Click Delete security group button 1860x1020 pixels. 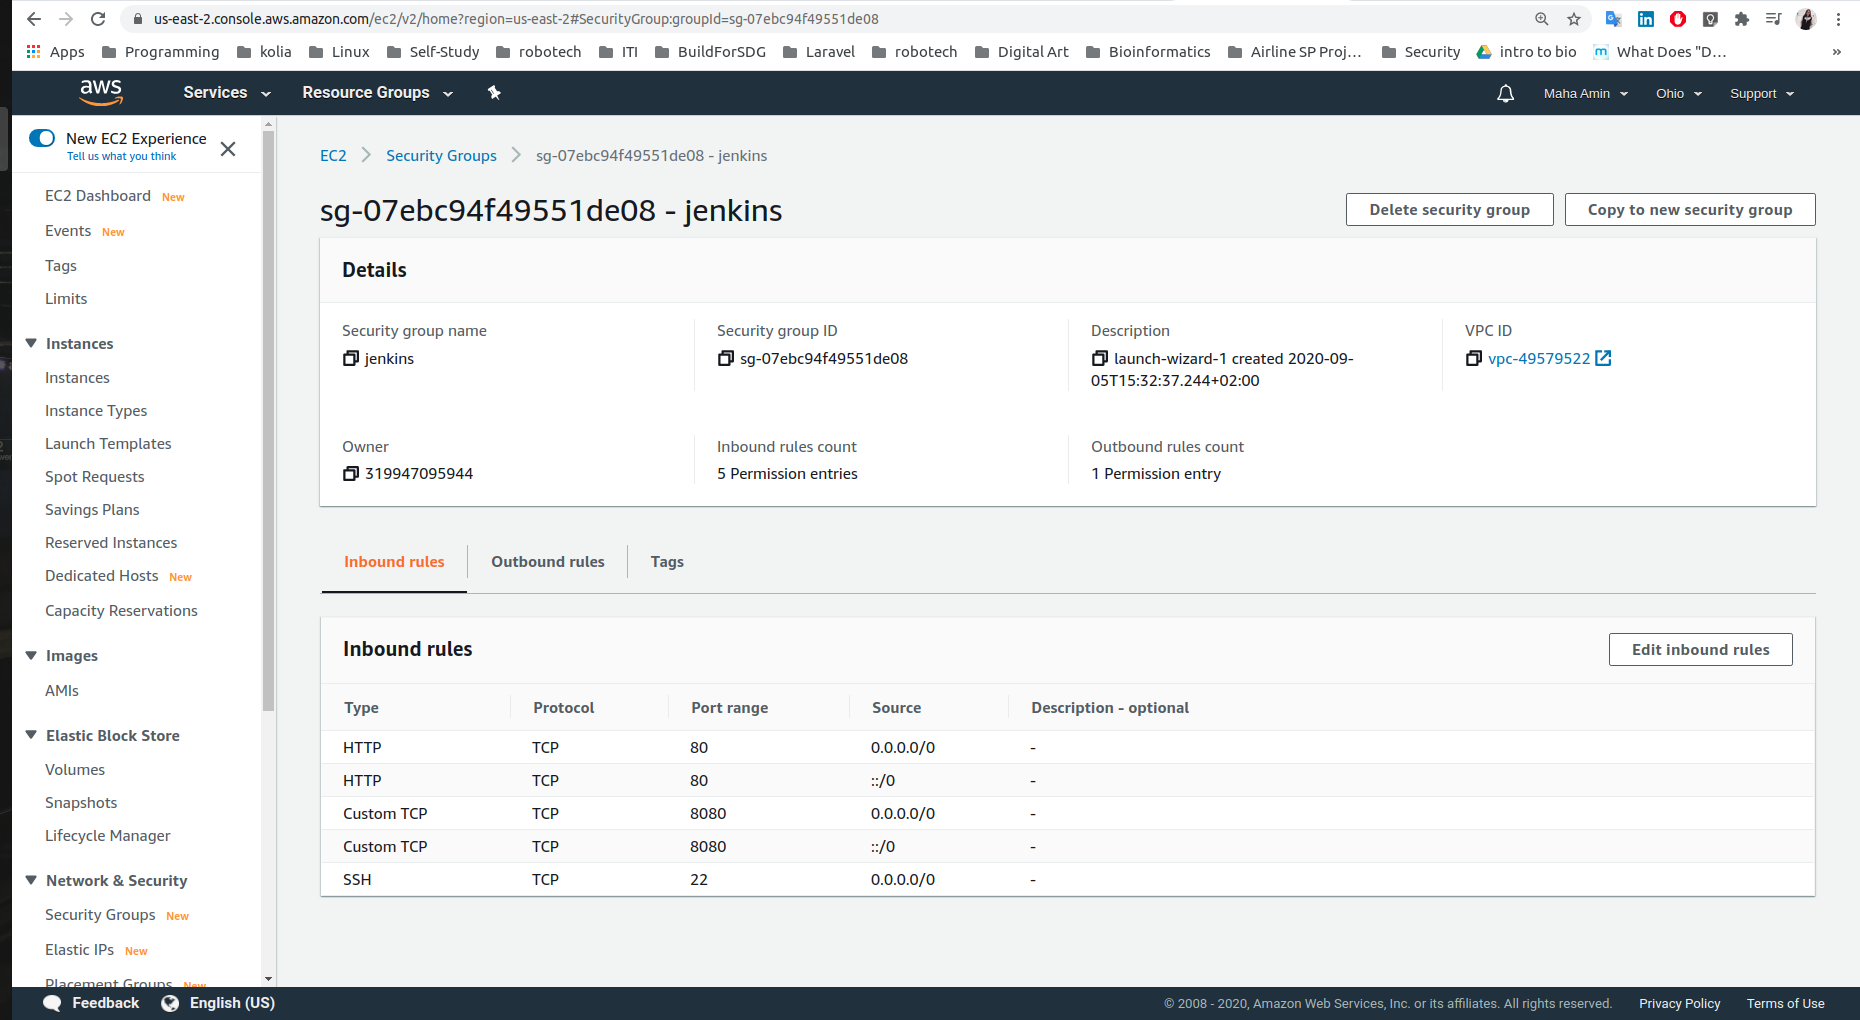(1449, 210)
